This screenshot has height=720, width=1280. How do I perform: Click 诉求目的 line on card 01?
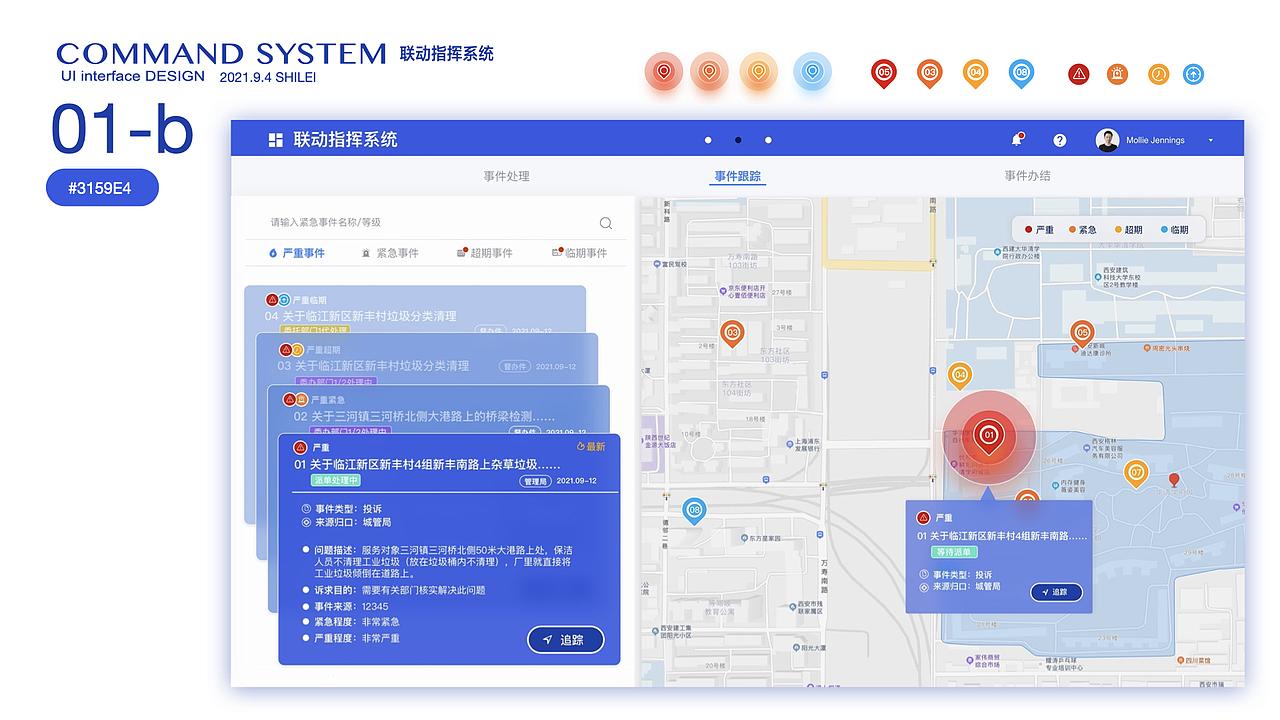click(x=400, y=590)
